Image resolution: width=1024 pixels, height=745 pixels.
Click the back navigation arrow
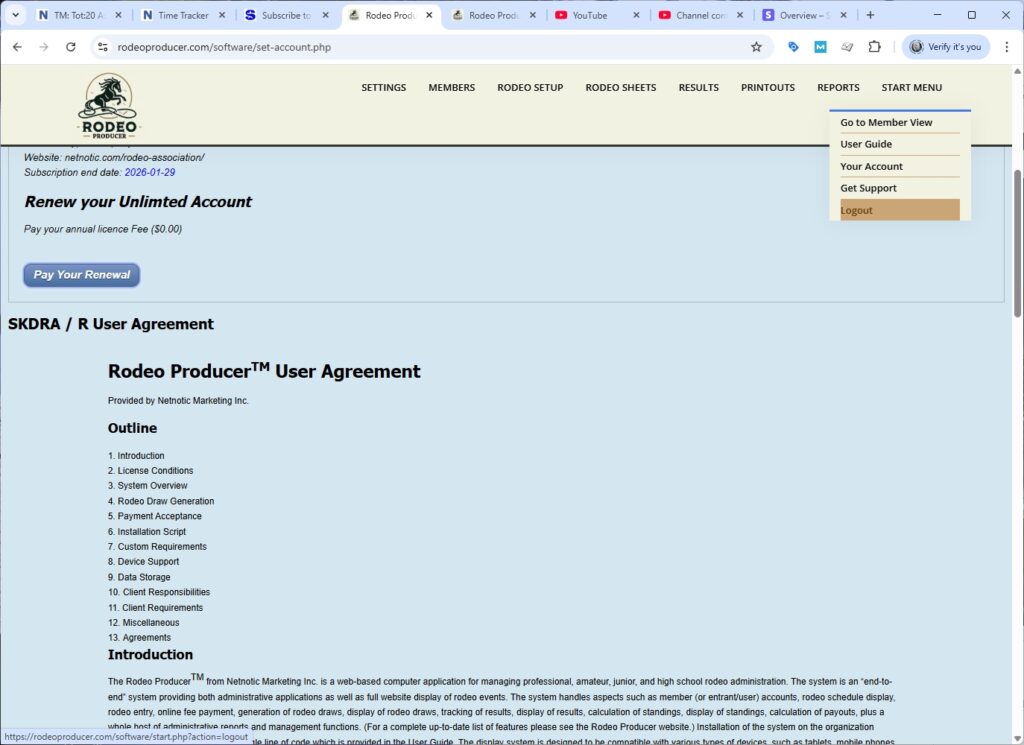(x=17, y=46)
